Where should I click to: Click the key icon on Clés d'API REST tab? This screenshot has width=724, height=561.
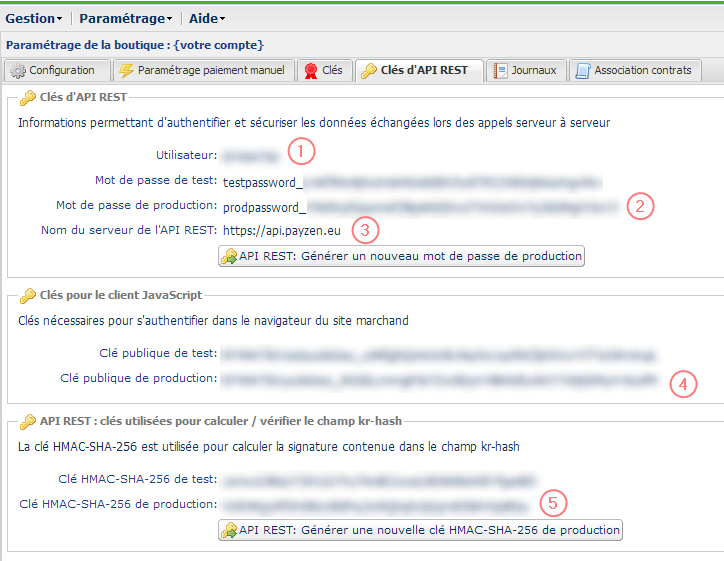tap(369, 70)
